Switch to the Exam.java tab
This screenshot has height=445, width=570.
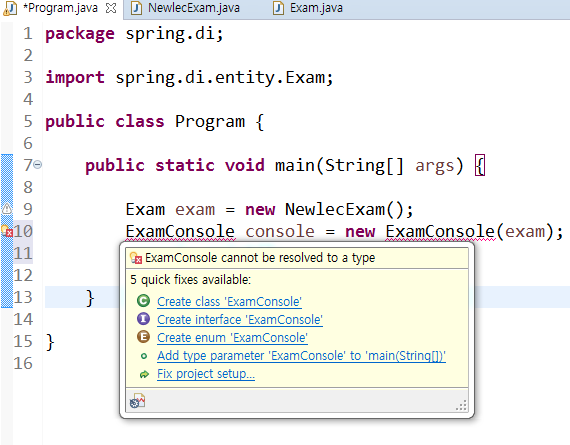(308, 8)
